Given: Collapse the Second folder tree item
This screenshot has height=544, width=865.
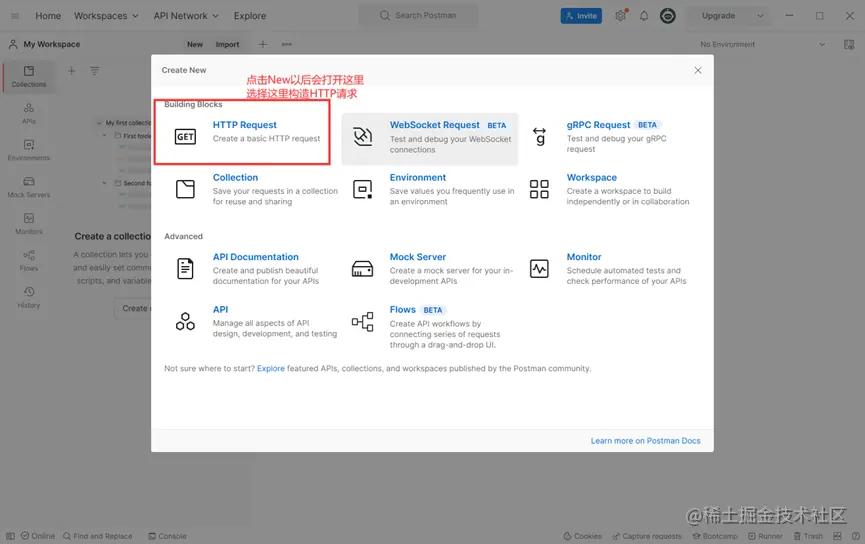Looking at the screenshot, I should click(x=104, y=183).
